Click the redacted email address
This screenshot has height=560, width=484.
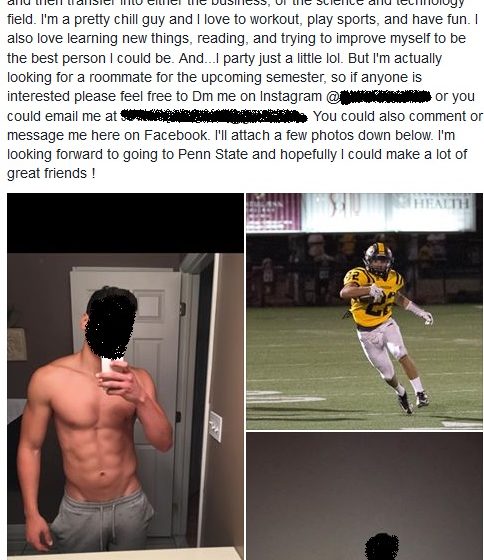pos(214,116)
